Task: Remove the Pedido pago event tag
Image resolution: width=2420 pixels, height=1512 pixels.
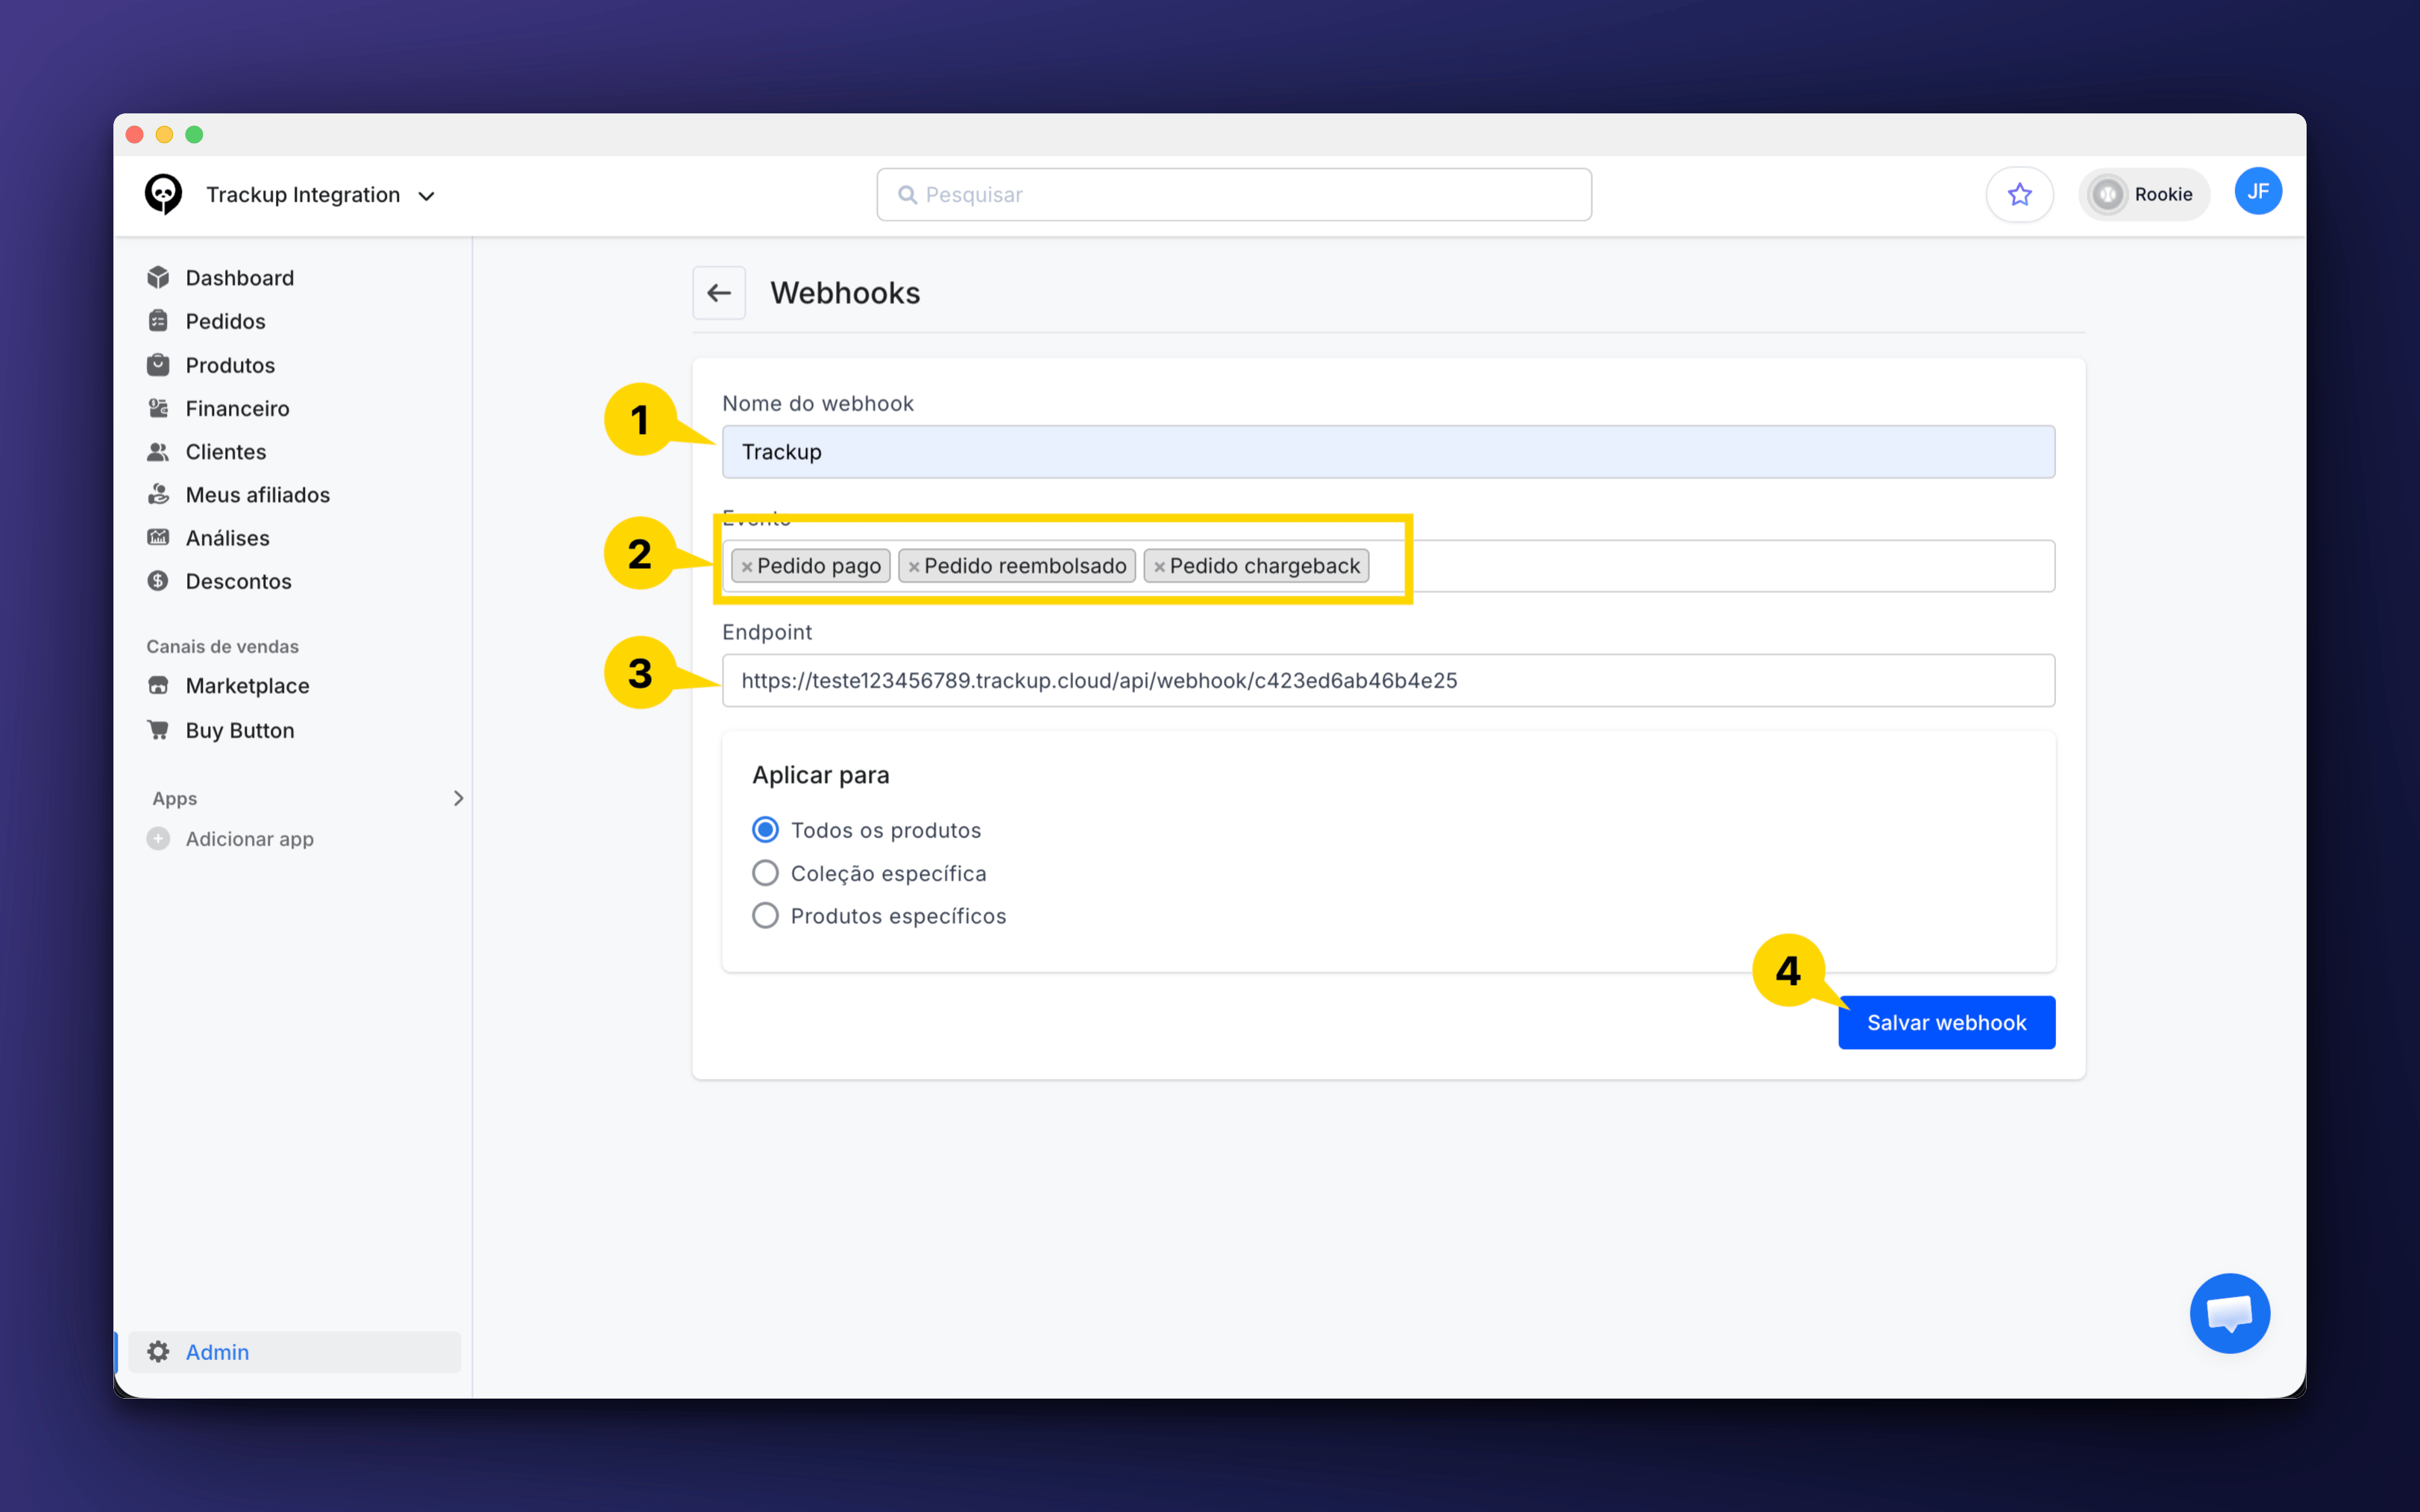Action: point(746,566)
